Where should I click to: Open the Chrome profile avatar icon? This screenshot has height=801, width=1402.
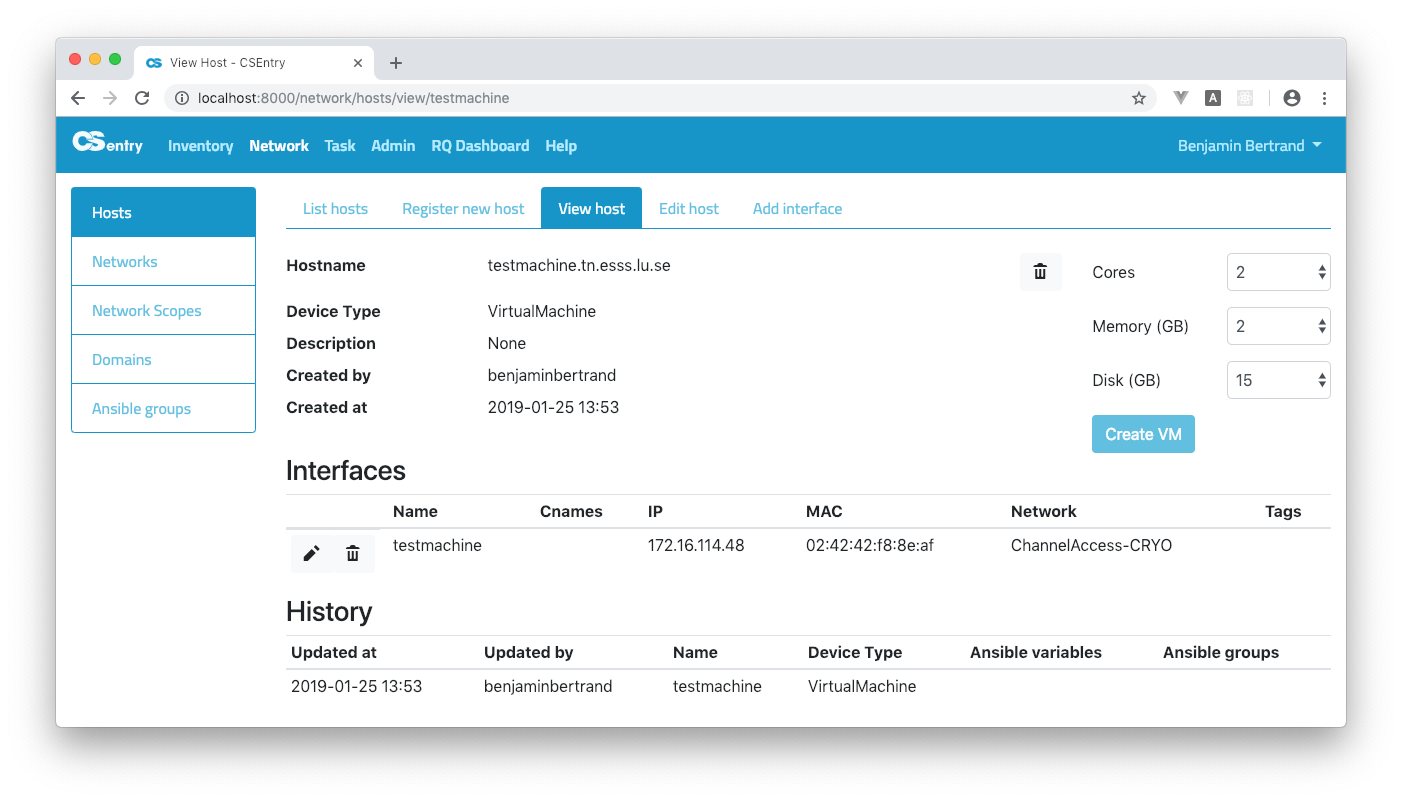(x=1291, y=98)
